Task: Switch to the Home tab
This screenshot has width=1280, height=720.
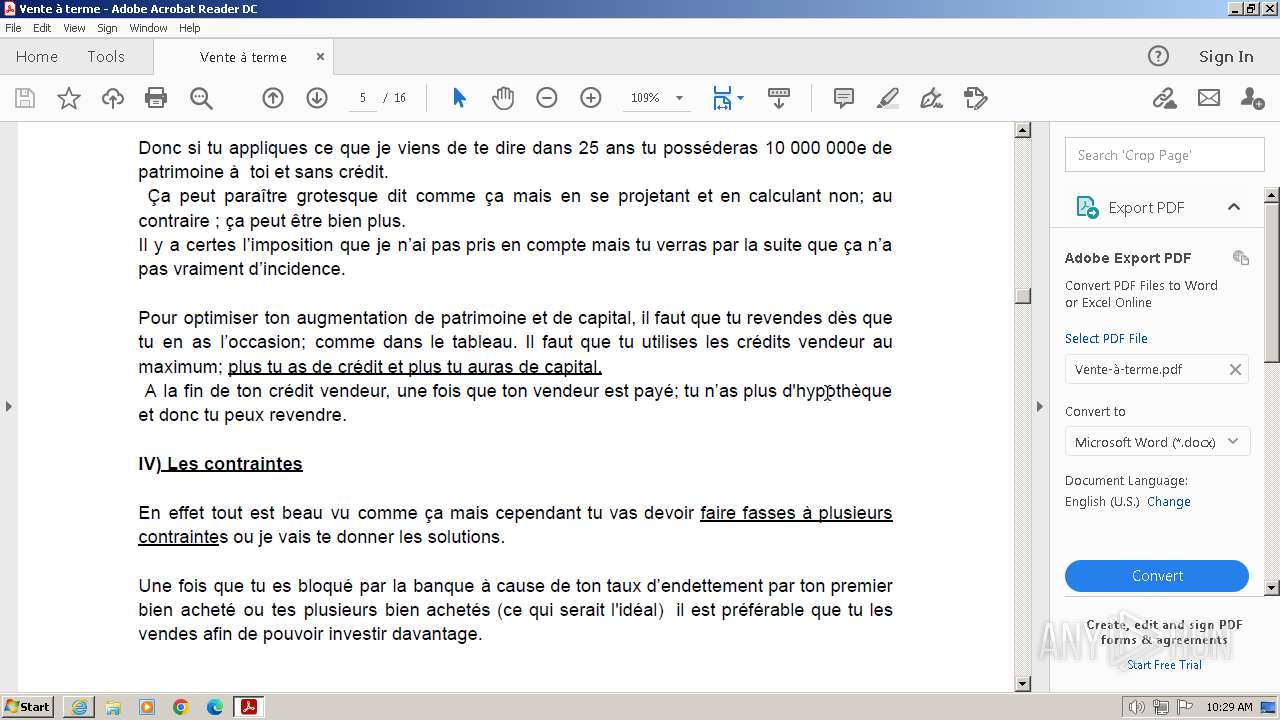Action: pos(37,57)
